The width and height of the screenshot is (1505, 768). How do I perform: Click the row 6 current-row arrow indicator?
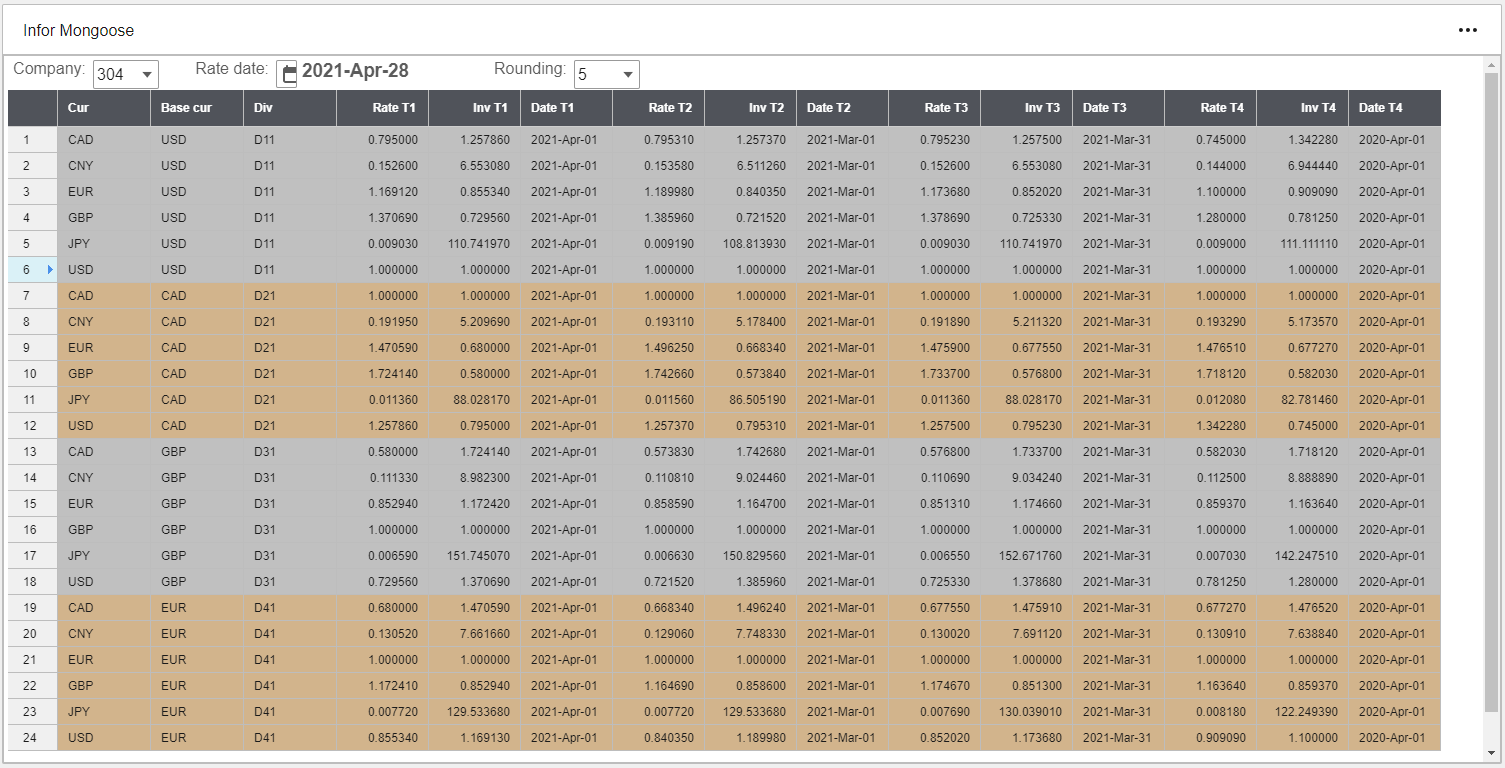[50, 269]
